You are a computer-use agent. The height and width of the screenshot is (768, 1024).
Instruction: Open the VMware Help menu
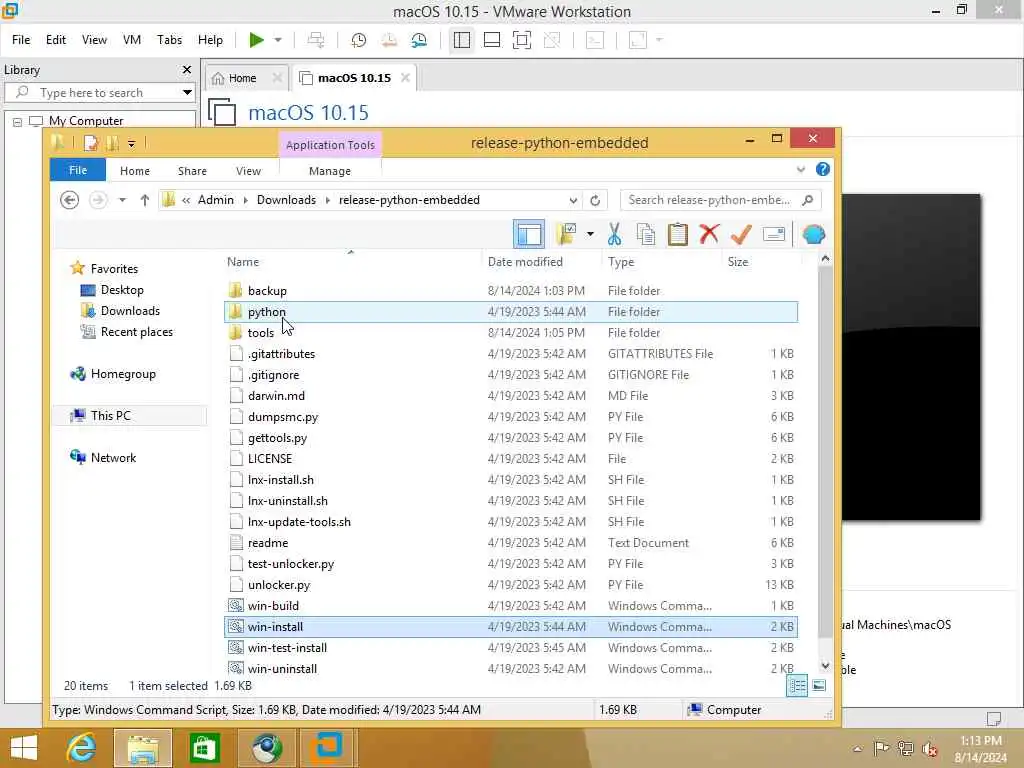click(x=210, y=40)
